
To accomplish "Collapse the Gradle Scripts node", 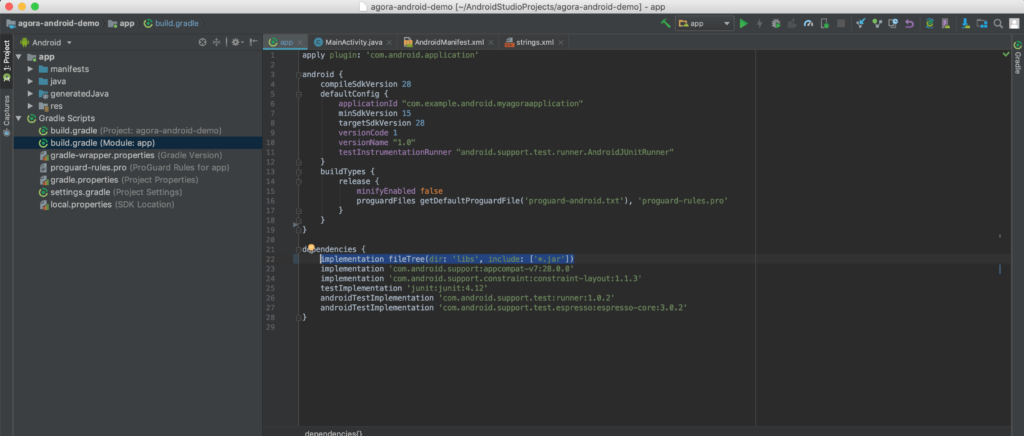I will tap(19, 119).
